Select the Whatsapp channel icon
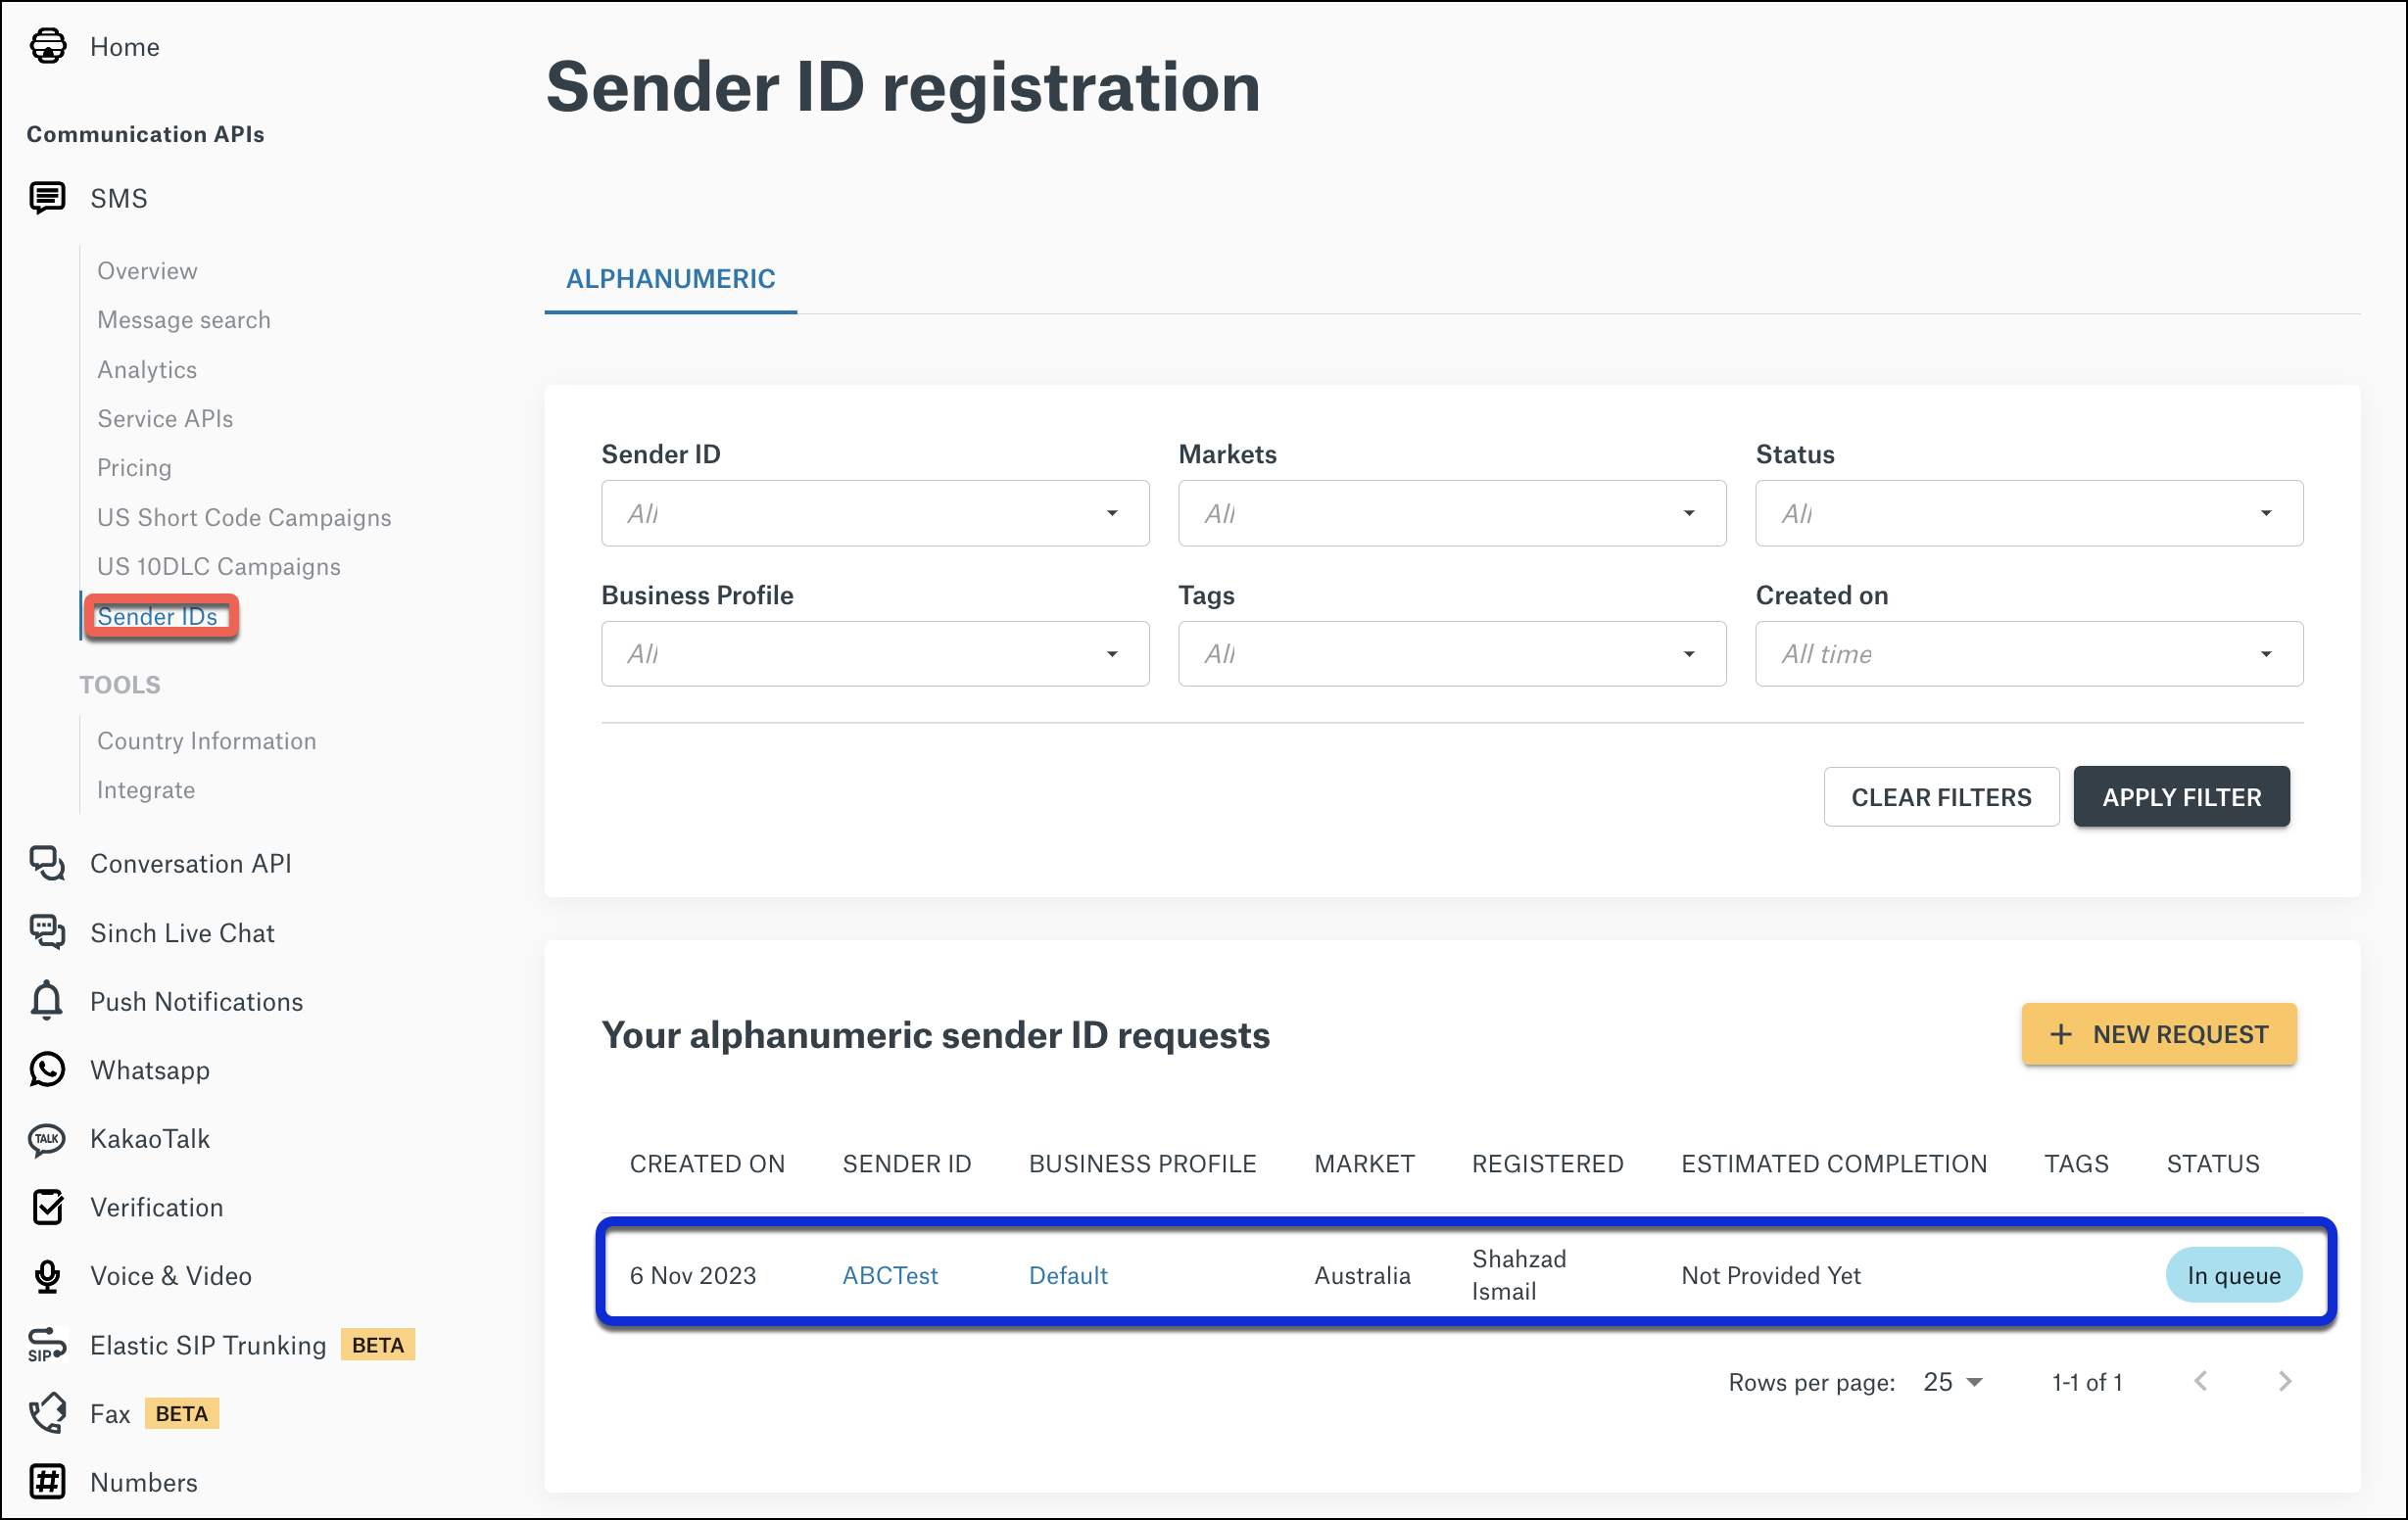The image size is (2408, 1520). (46, 1069)
